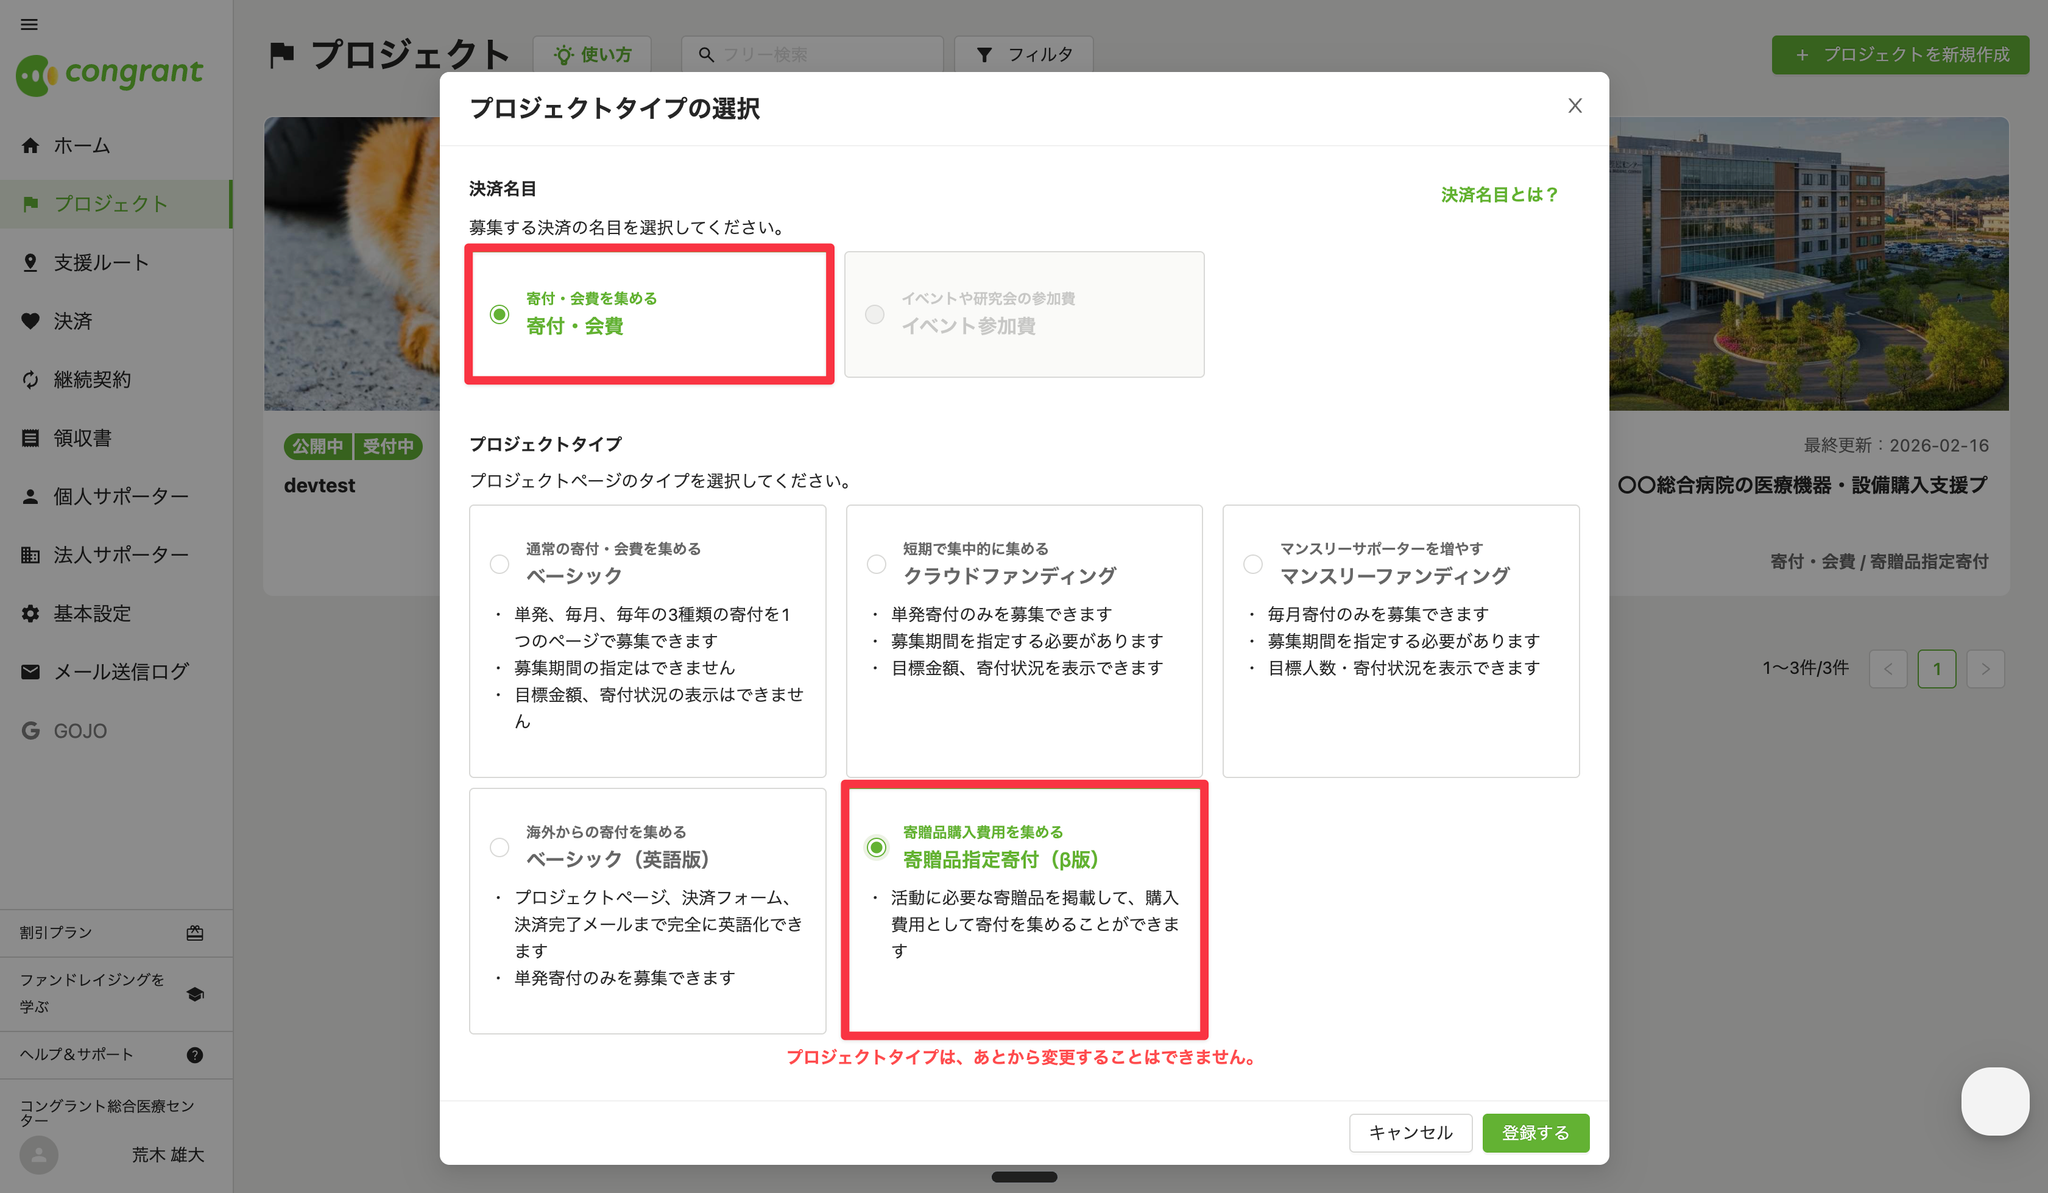Select the ベーシック project type radio
This screenshot has width=2048, height=1193.
(x=499, y=564)
